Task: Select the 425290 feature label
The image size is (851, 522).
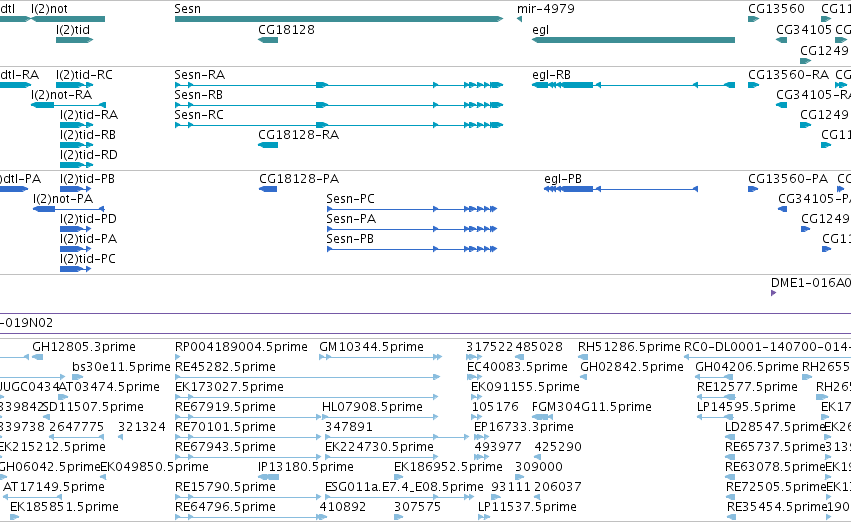Action: 558,447
